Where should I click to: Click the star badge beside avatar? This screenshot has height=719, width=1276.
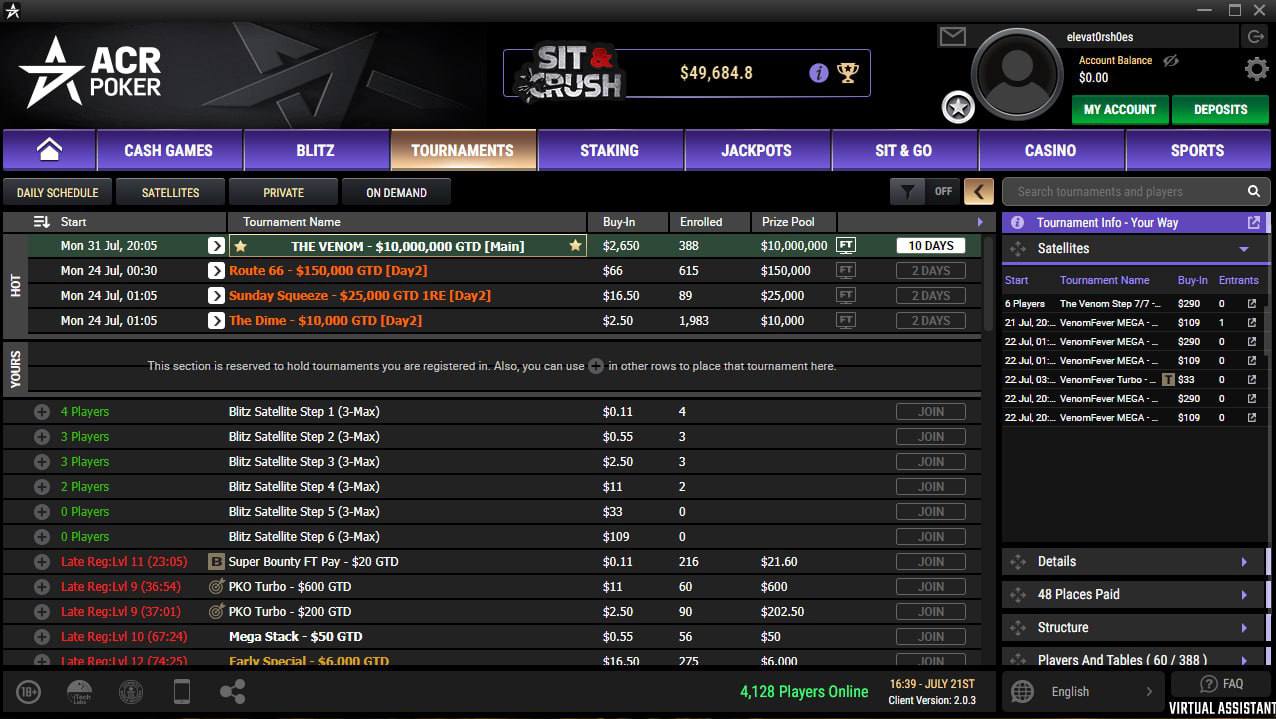pyautogui.click(x=958, y=107)
